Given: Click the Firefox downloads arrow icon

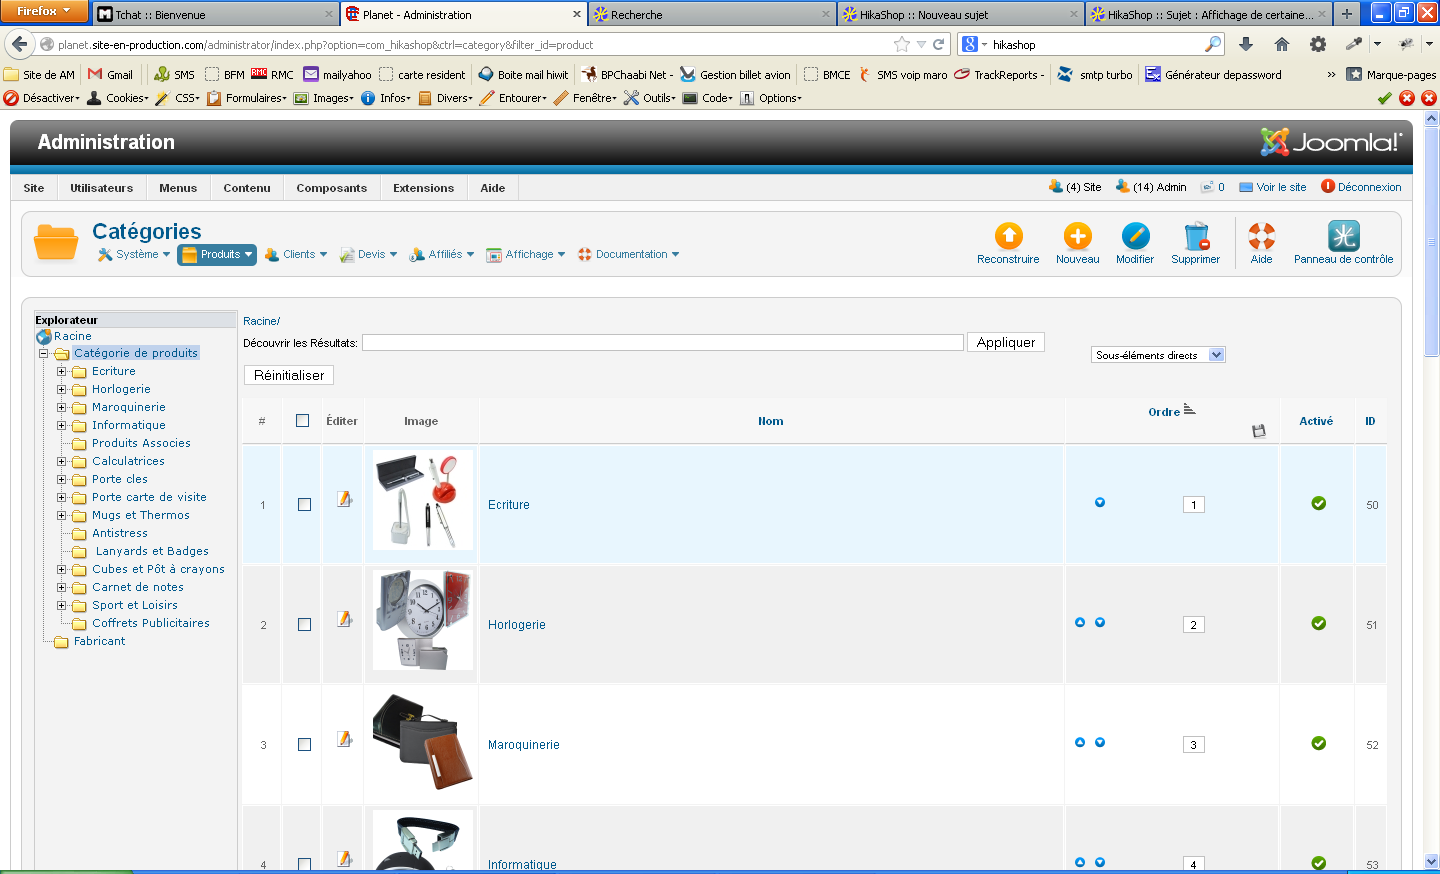Looking at the screenshot, I should point(1246,44).
